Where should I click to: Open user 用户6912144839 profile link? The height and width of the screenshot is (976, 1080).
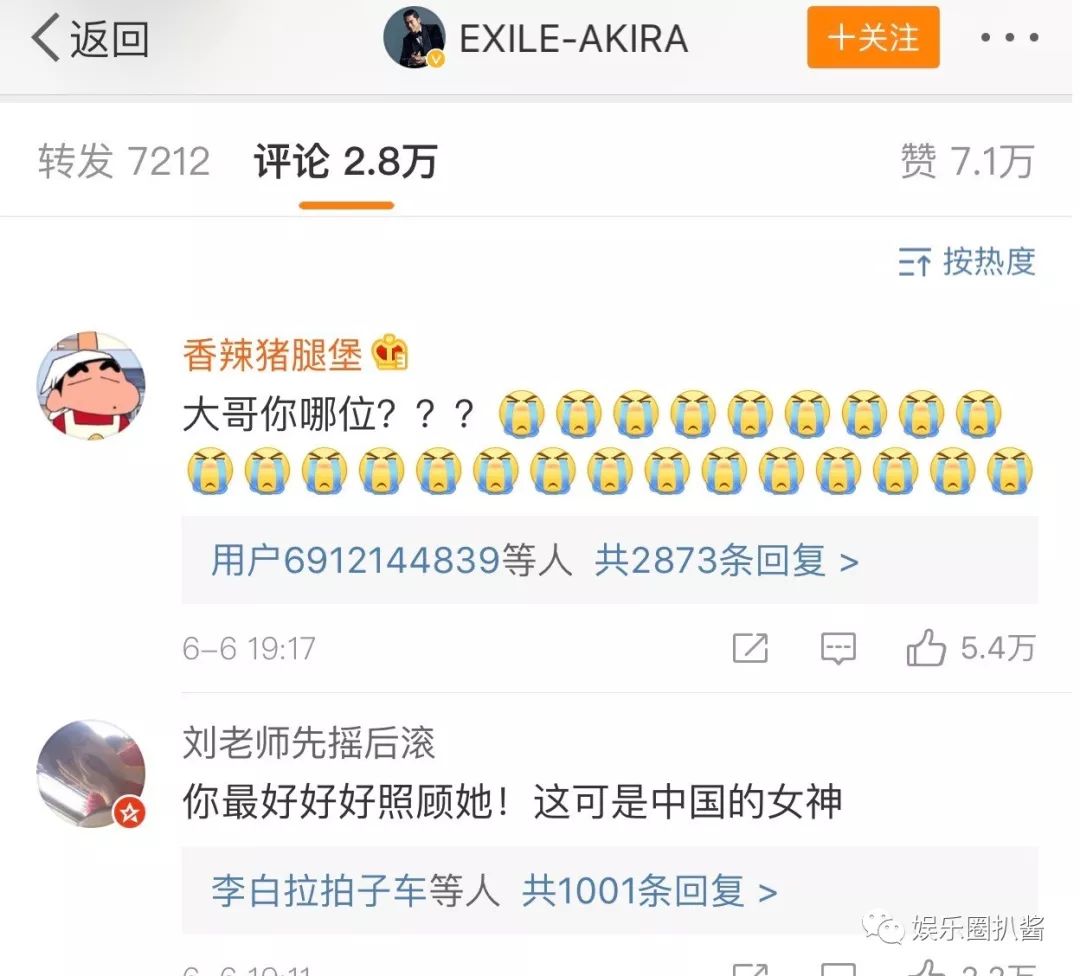(392, 560)
